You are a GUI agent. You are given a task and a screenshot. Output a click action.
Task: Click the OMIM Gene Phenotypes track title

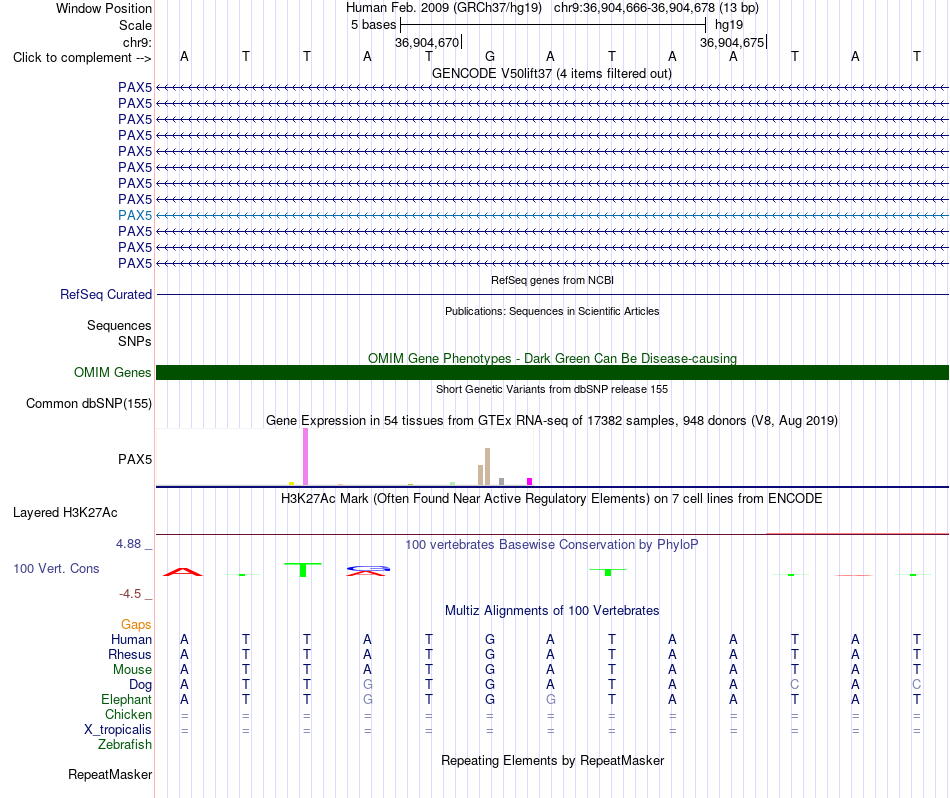coord(552,358)
